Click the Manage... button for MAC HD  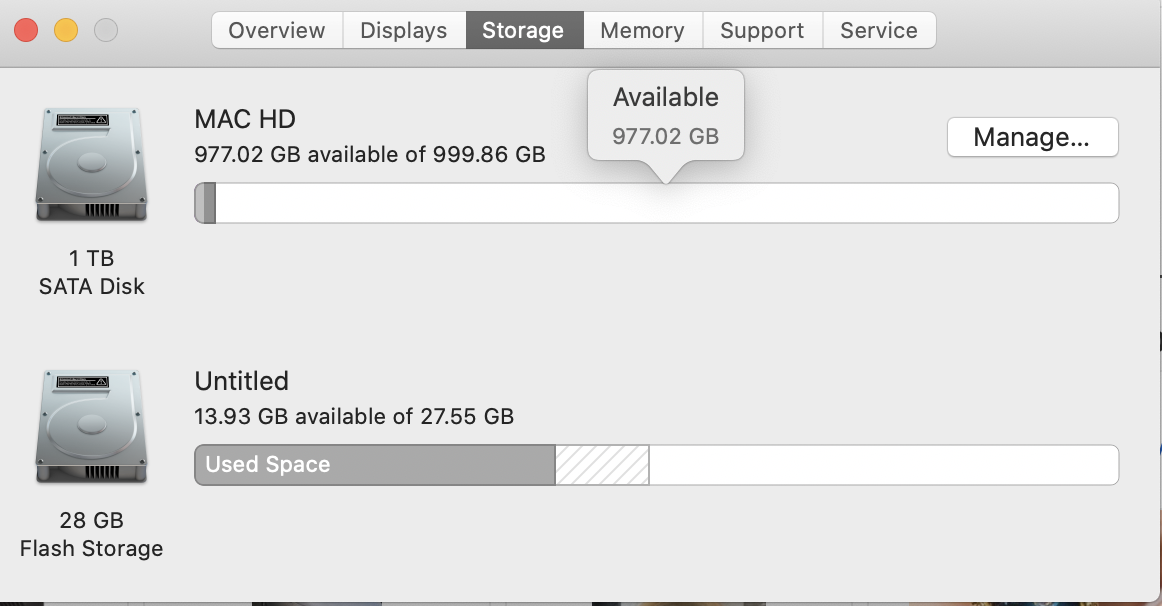(x=1032, y=137)
